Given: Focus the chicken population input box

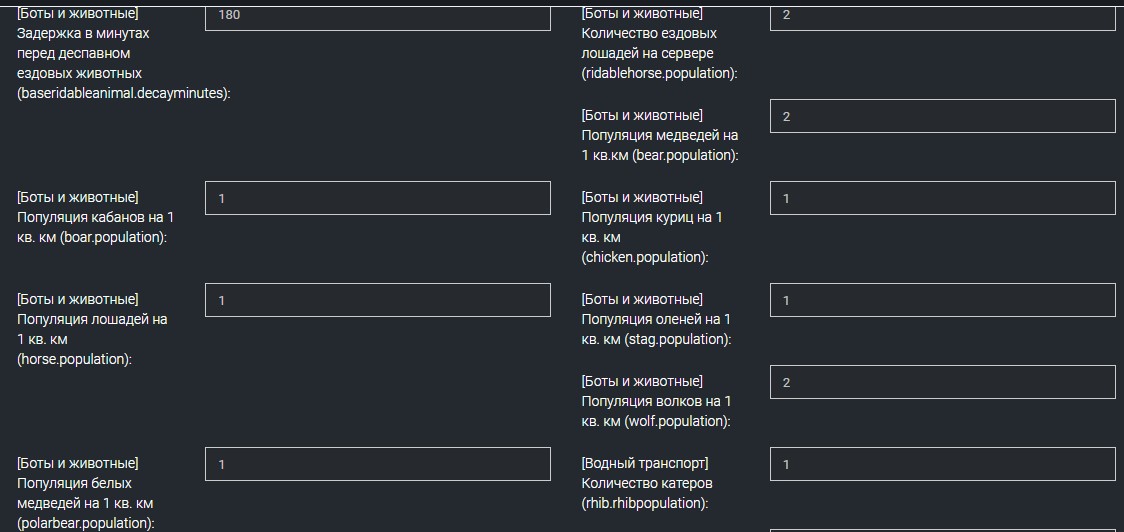Looking at the screenshot, I should pyautogui.click(x=942, y=198).
